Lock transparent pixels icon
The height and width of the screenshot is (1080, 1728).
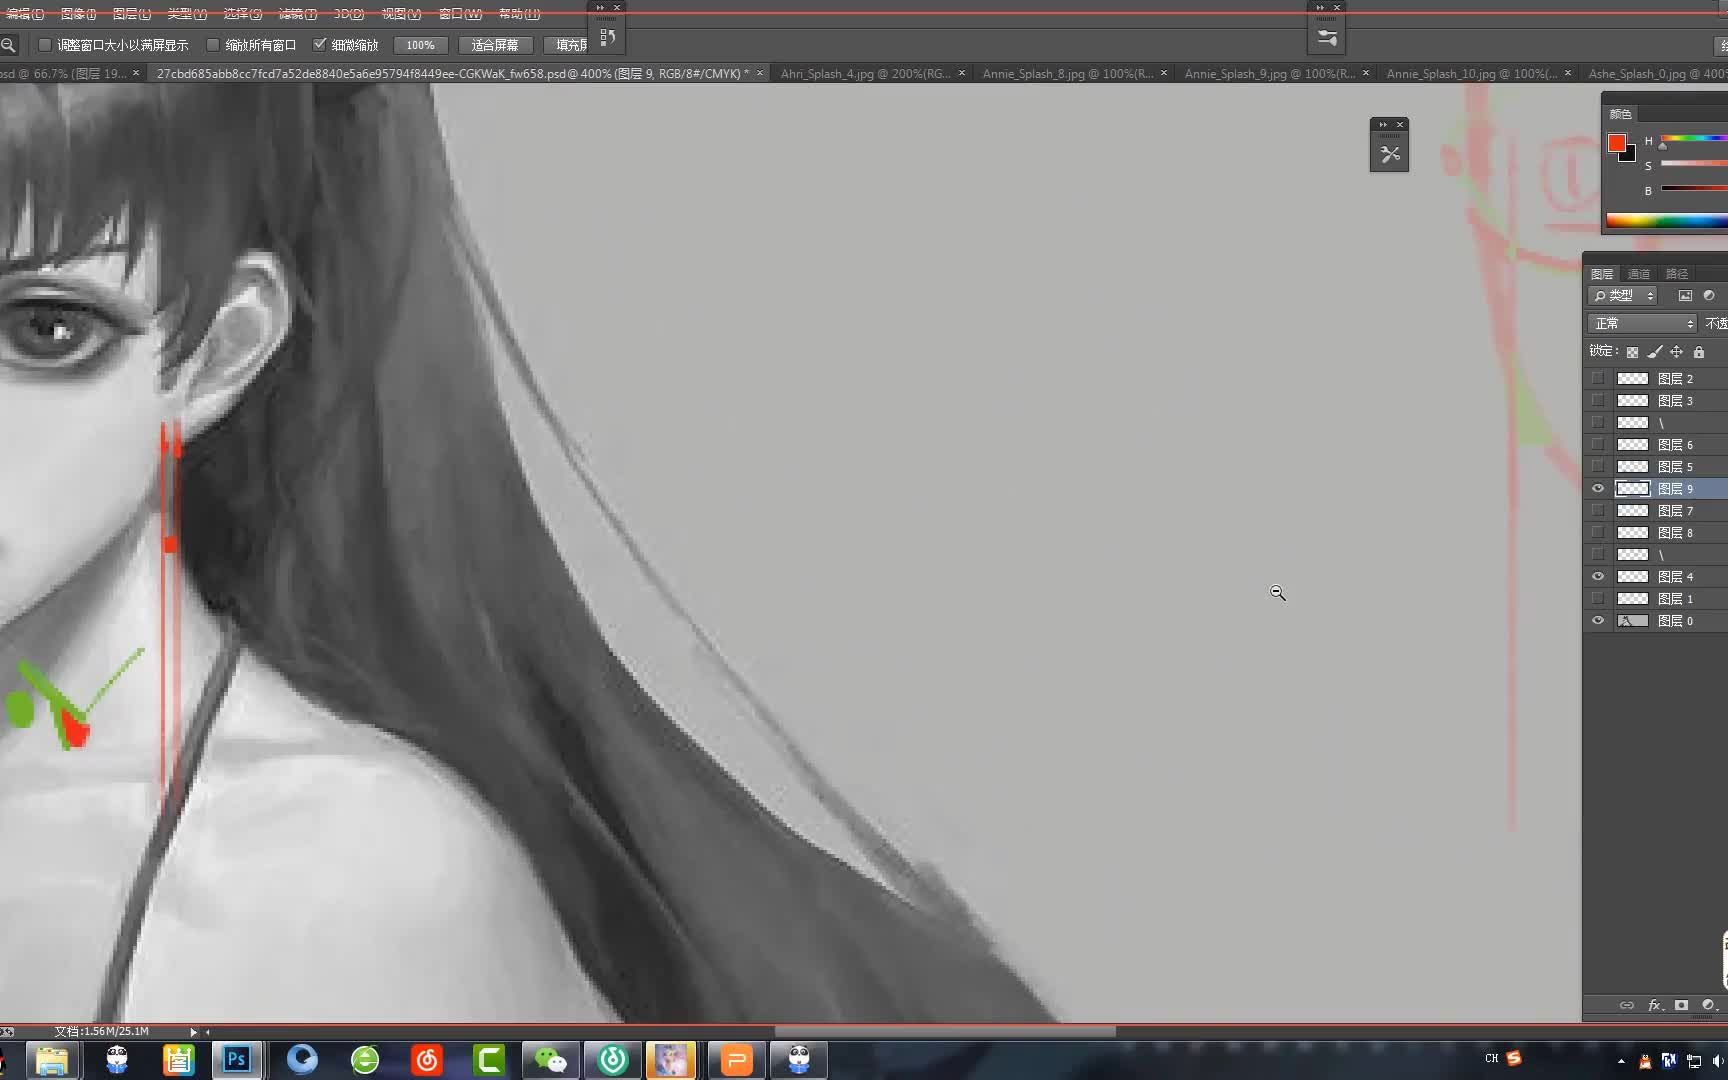[x=1632, y=352]
